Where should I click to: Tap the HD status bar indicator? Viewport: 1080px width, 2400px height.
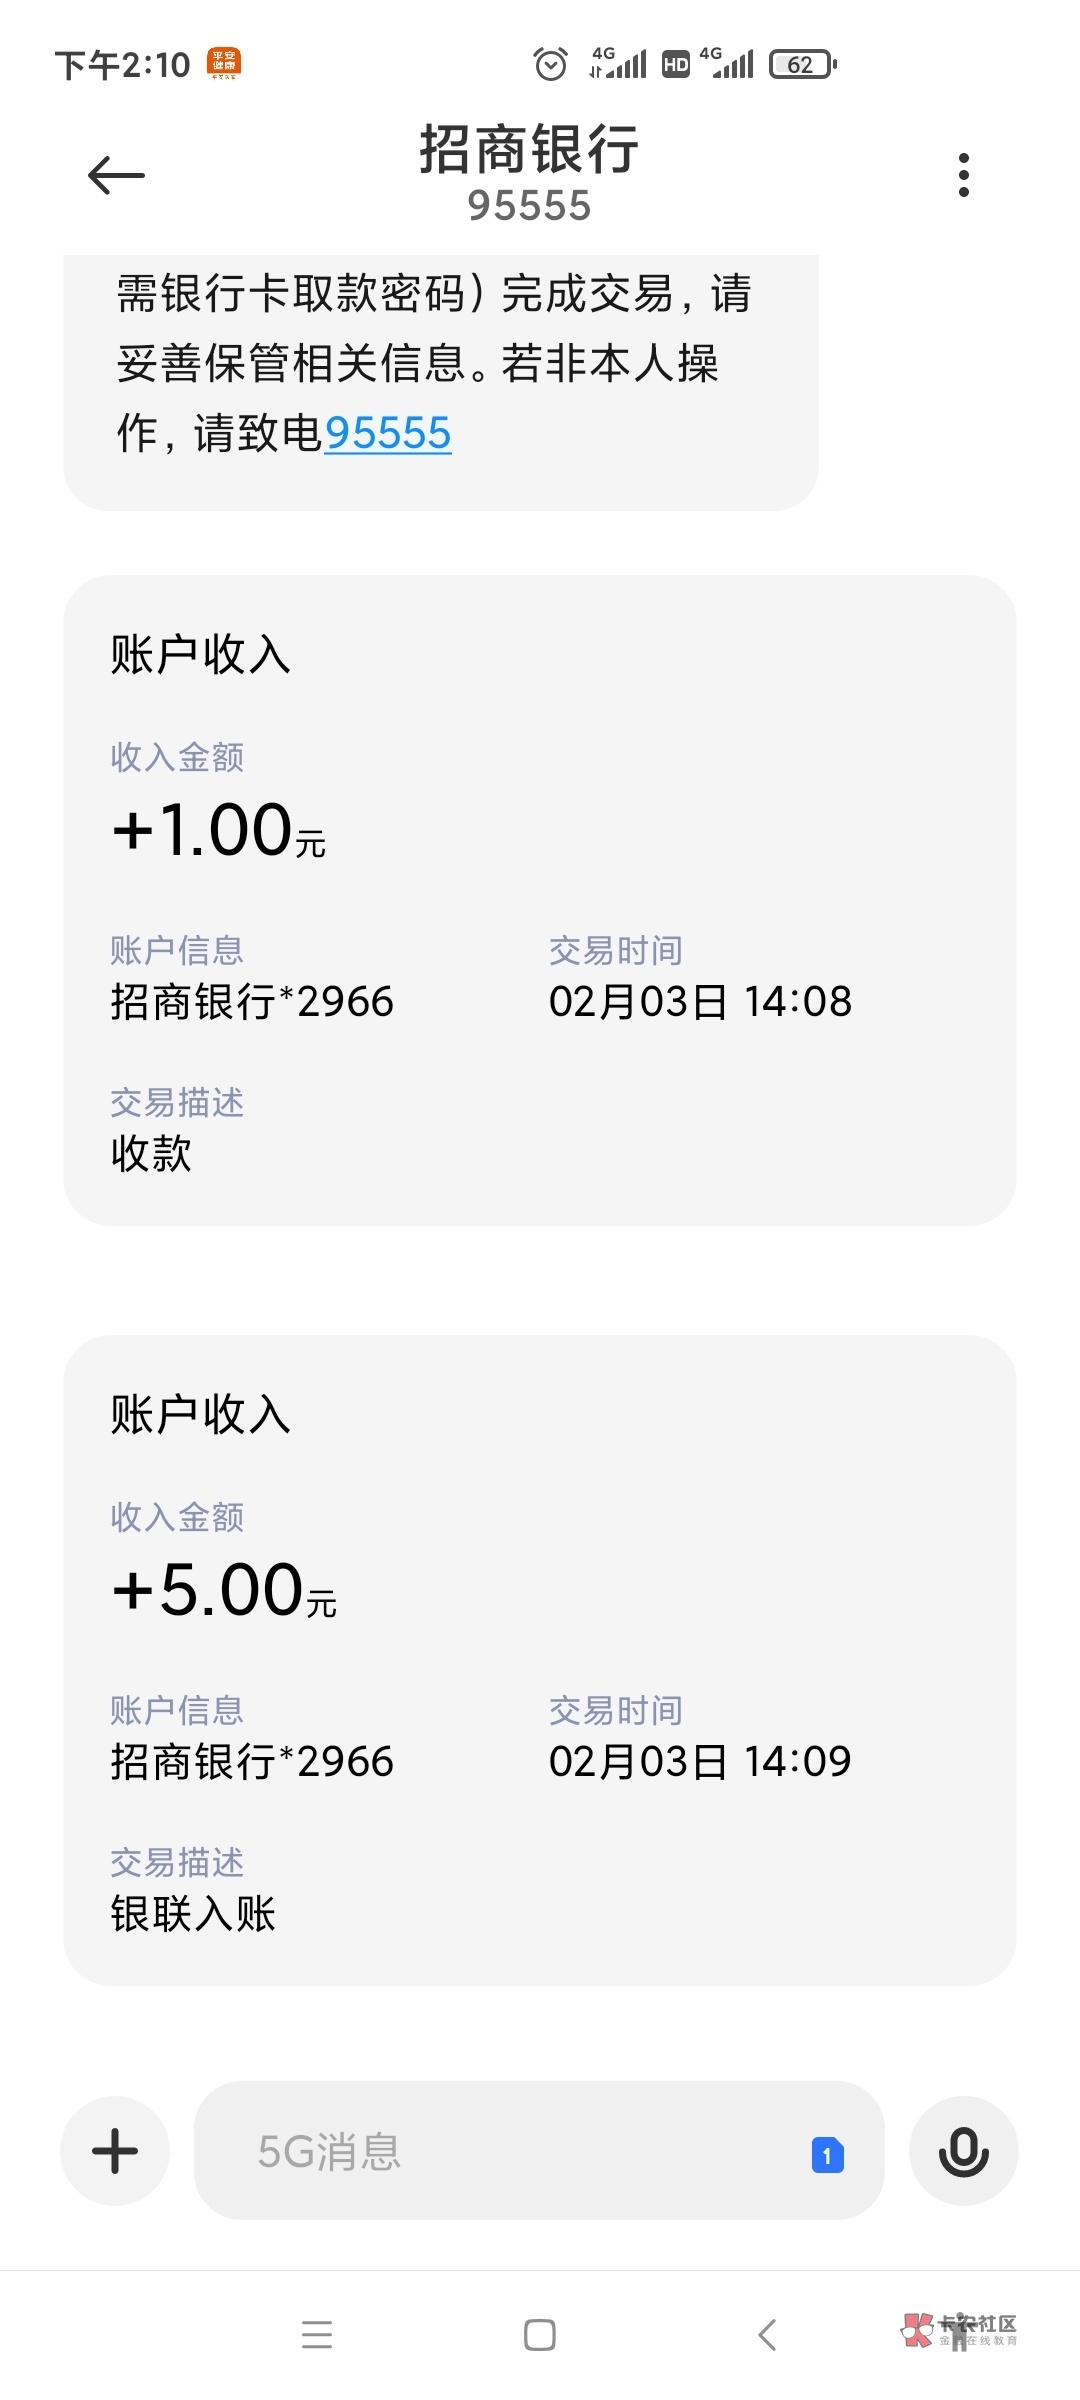tap(676, 65)
